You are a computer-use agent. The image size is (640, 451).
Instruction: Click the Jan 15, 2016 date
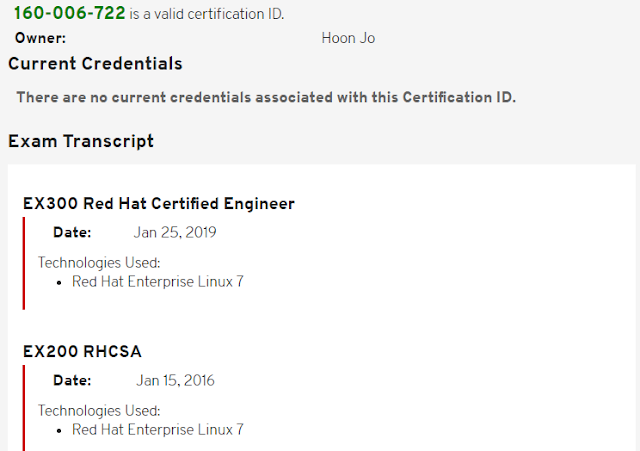point(175,380)
